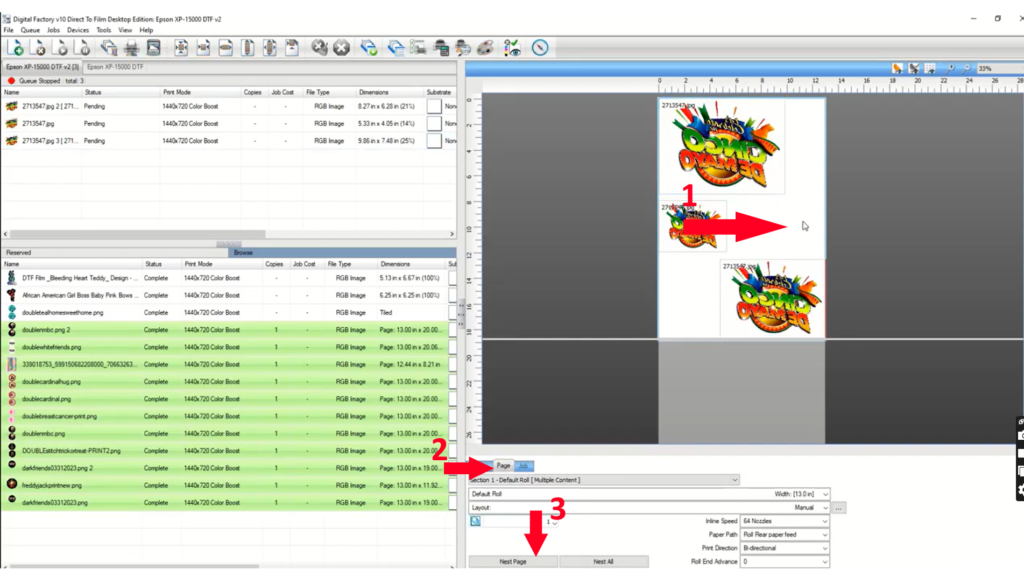Open the color palette toolbar icon

coord(485,48)
